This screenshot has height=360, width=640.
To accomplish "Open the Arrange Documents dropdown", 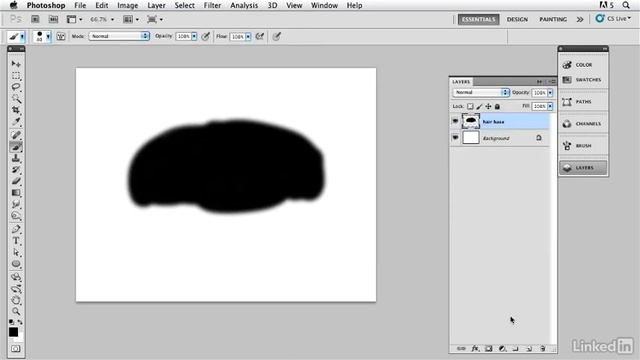I will [131, 19].
